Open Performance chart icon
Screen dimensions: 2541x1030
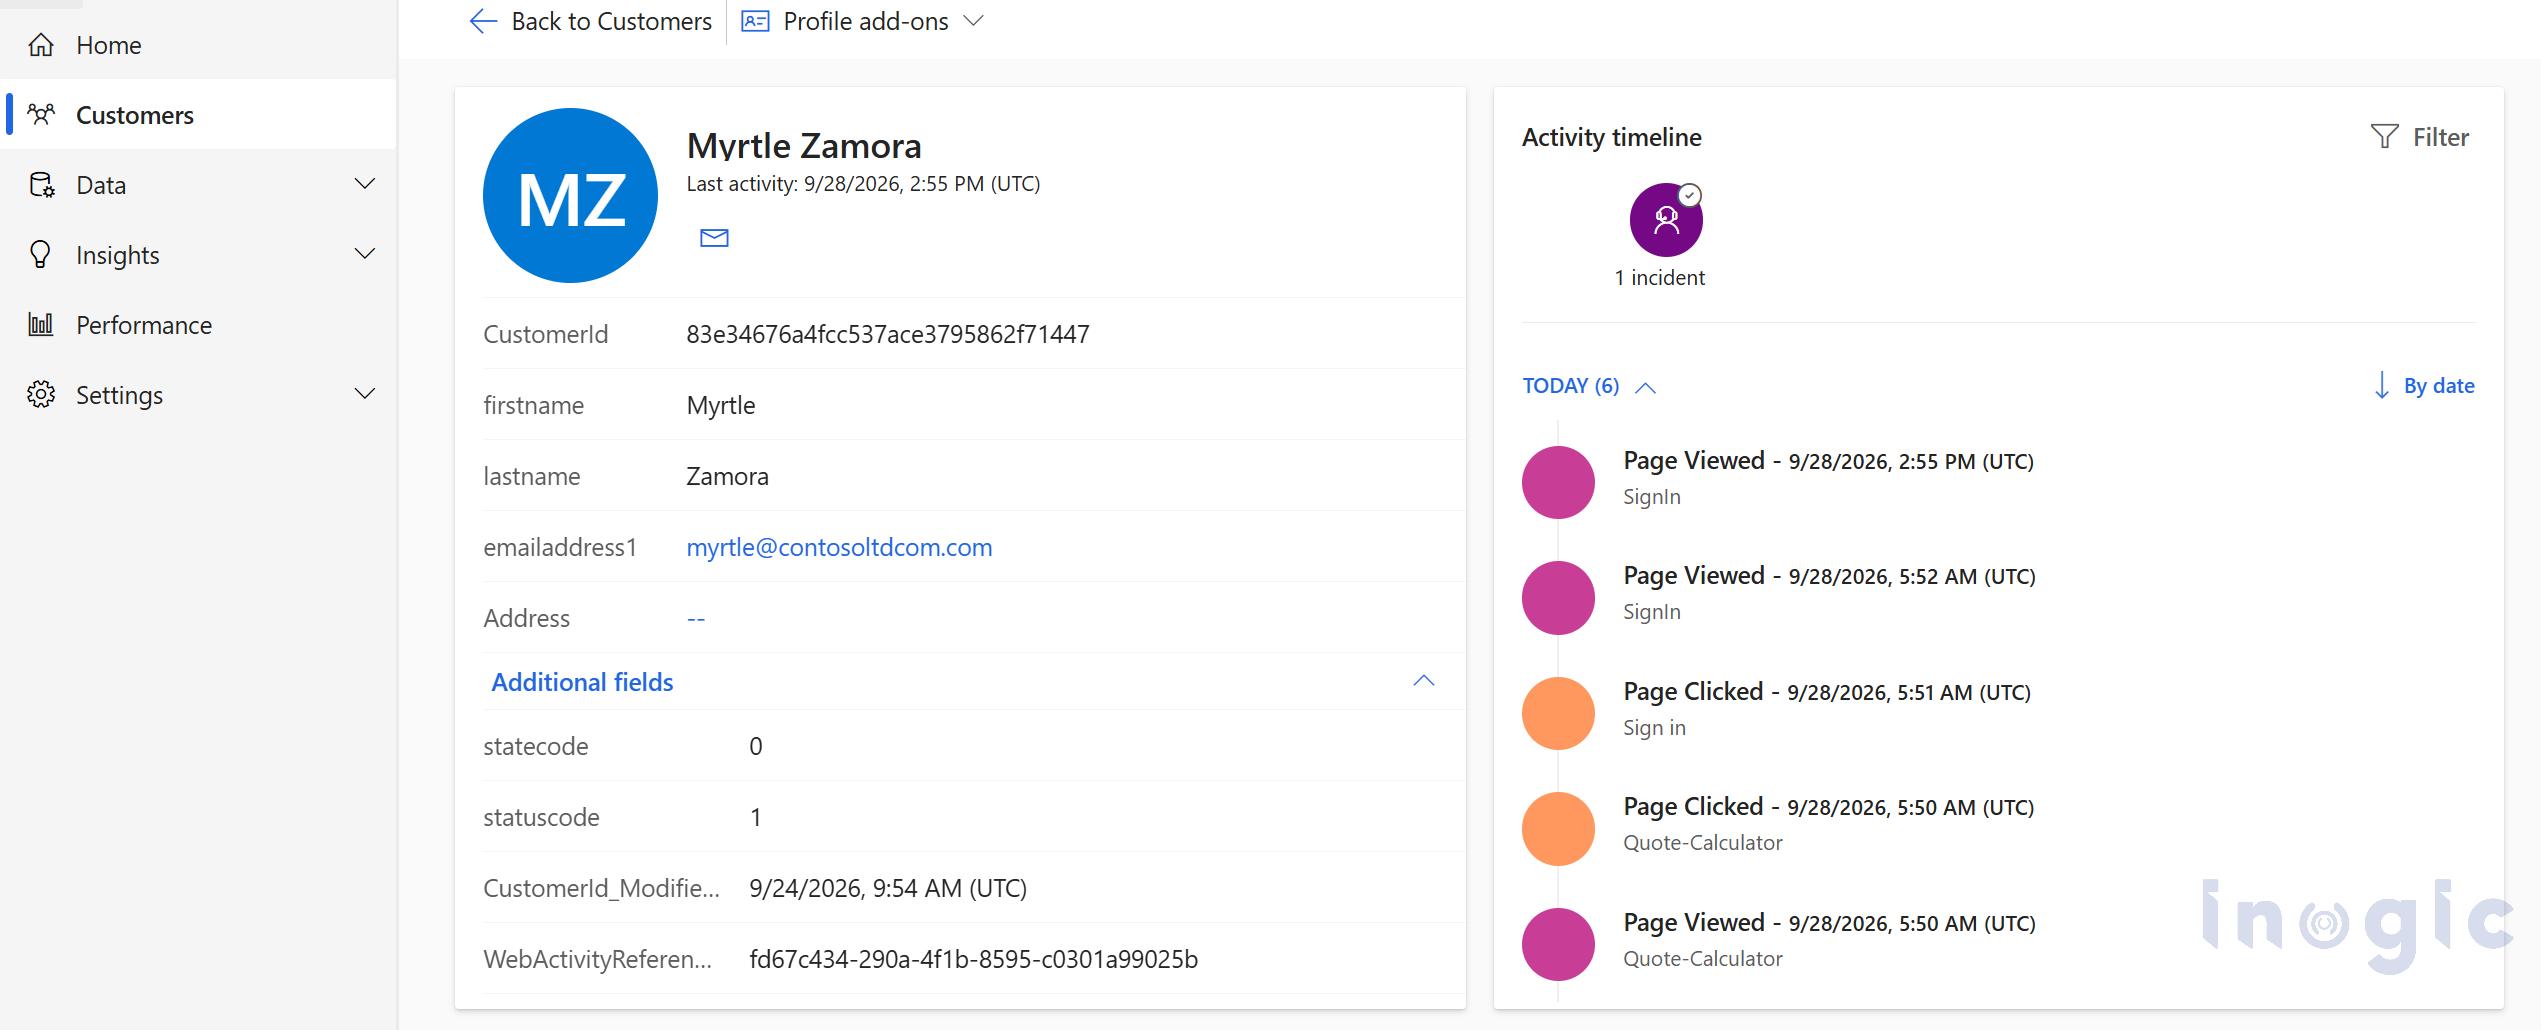point(41,324)
